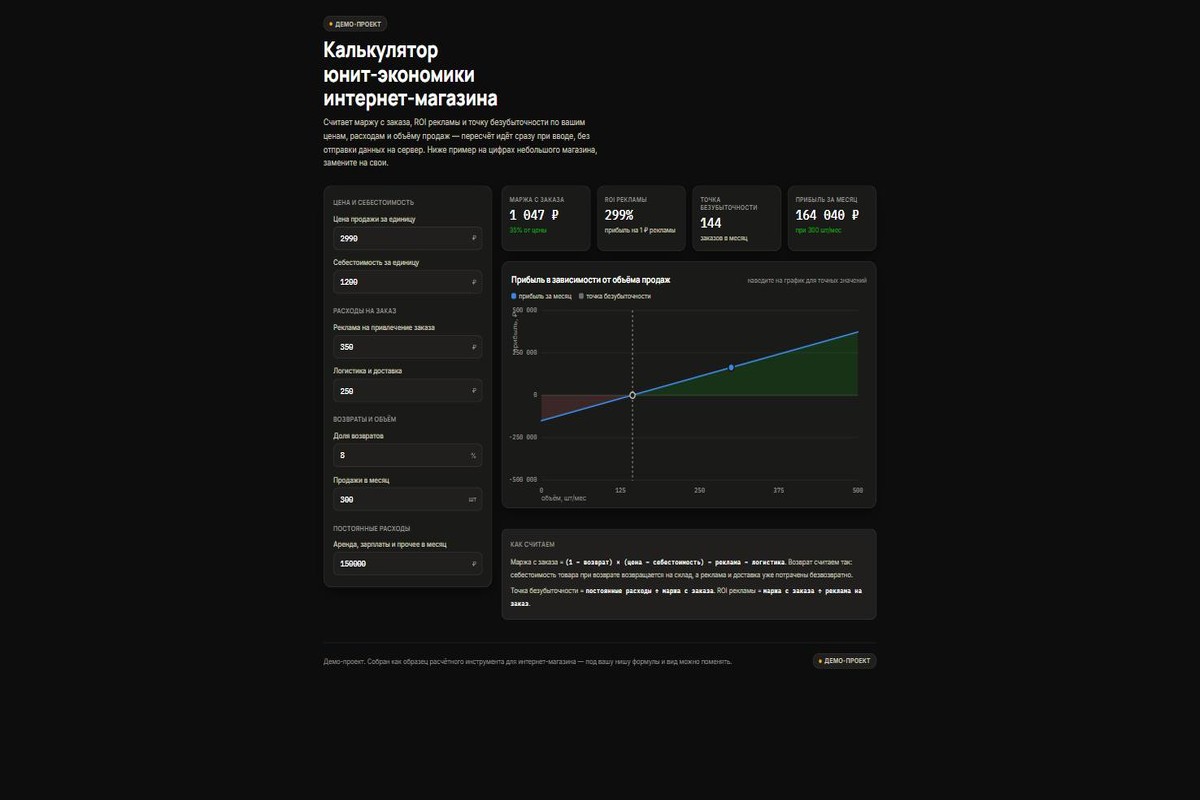Click the прибыль на 1 ₽ рекламы caption
Viewport: 1200px width, 800px height.
[640, 230]
